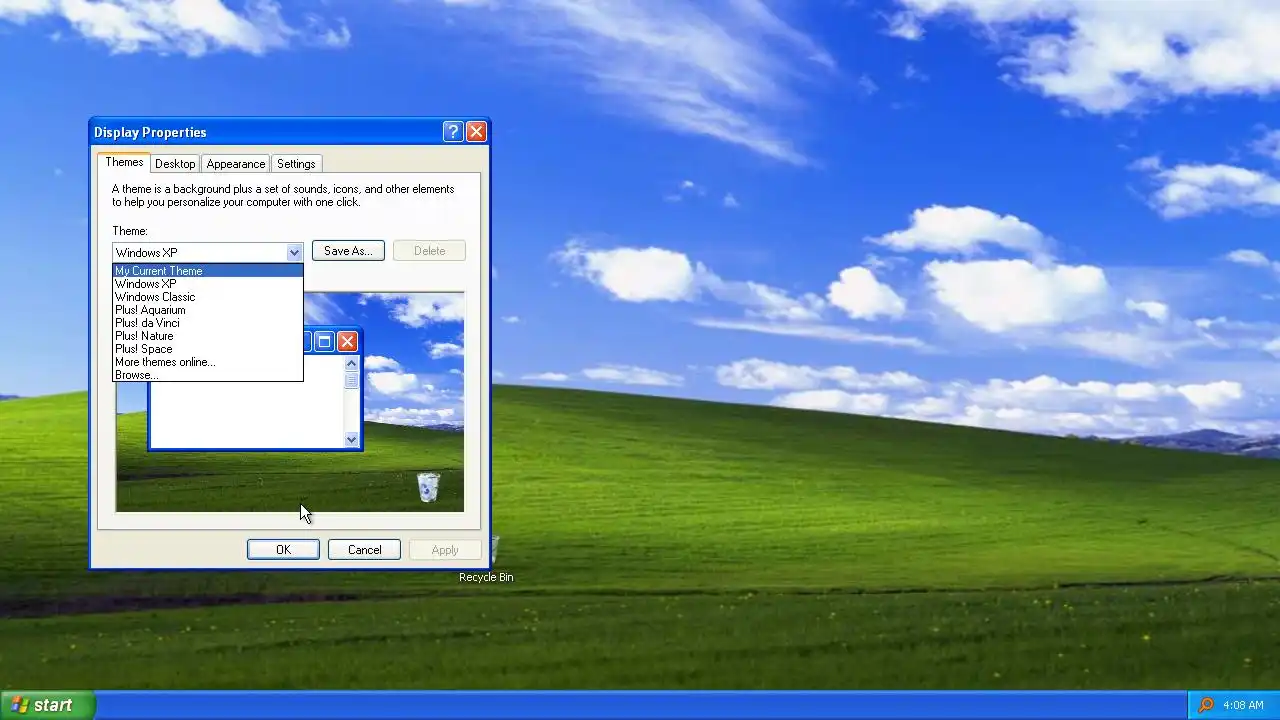Select Plus! Space theme
The height and width of the screenshot is (720, 1280).
(207, 349)
